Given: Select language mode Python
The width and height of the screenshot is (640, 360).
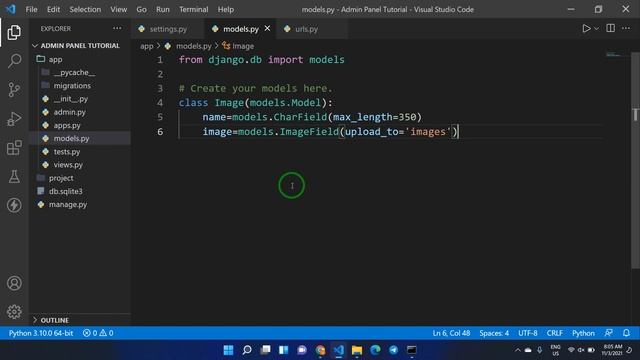Looking at the screenshot, I should click(x=583, y=333).
